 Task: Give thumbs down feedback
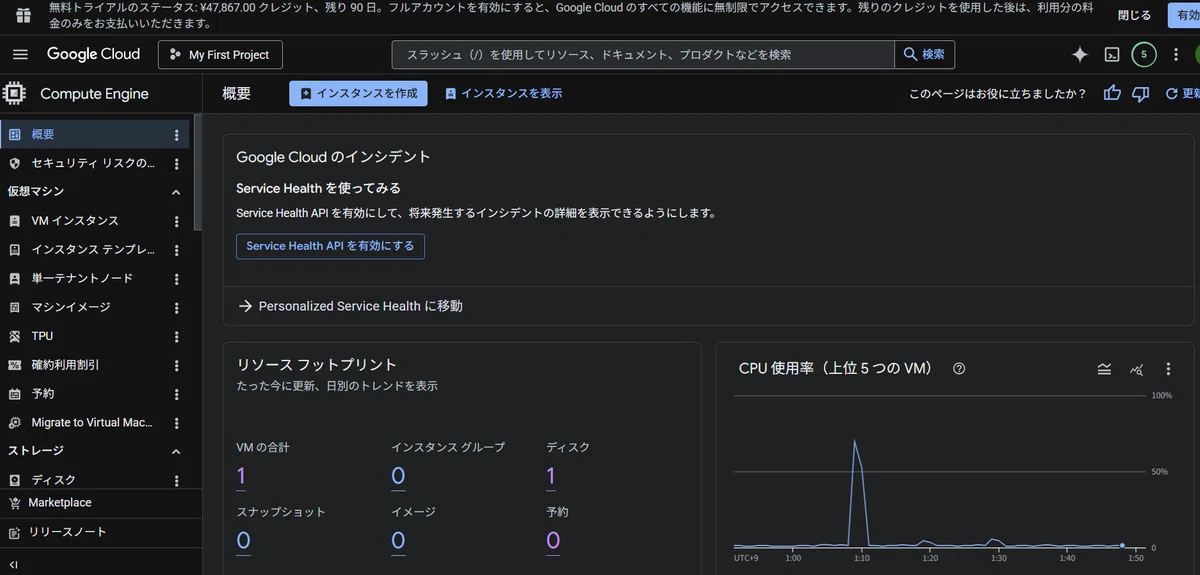click(x=1140, y=93)
